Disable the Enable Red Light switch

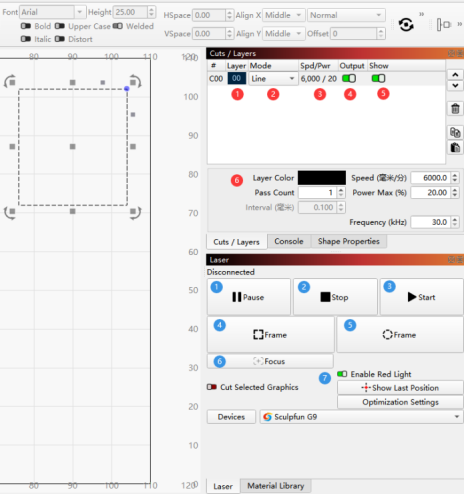pos(342,374)
